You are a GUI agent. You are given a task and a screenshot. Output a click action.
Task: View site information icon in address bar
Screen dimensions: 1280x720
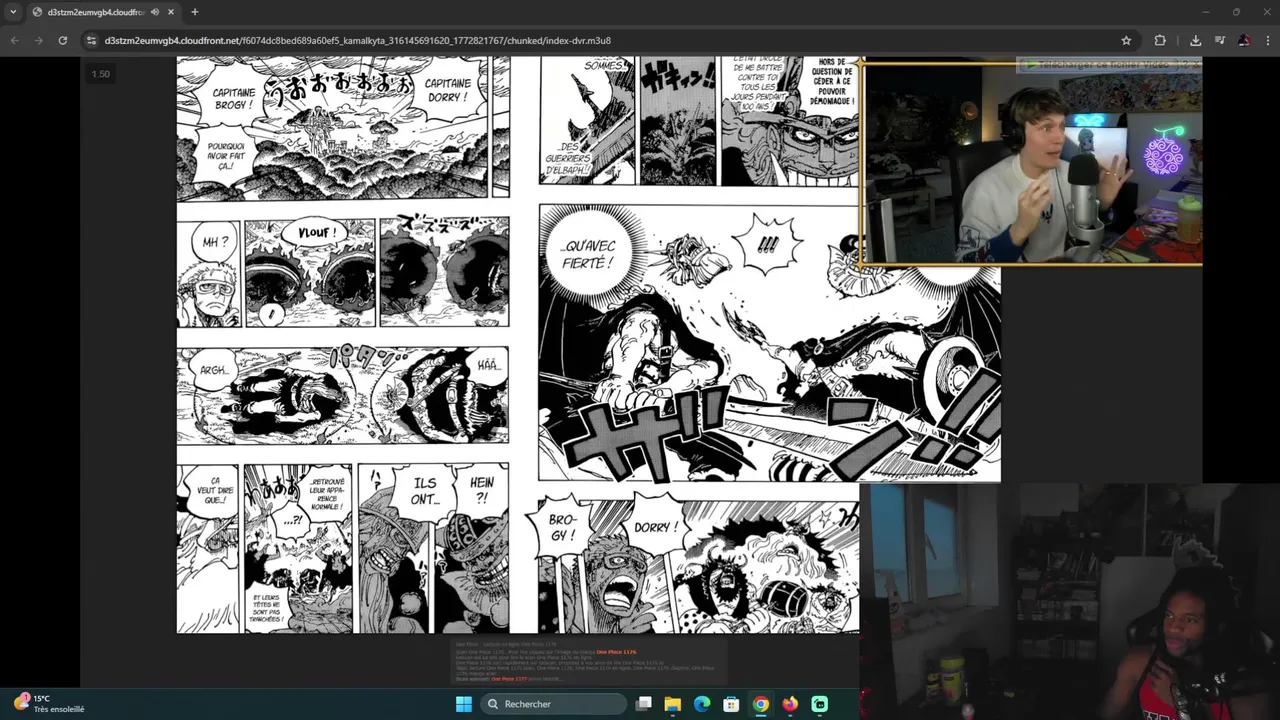tap(92, 40)
